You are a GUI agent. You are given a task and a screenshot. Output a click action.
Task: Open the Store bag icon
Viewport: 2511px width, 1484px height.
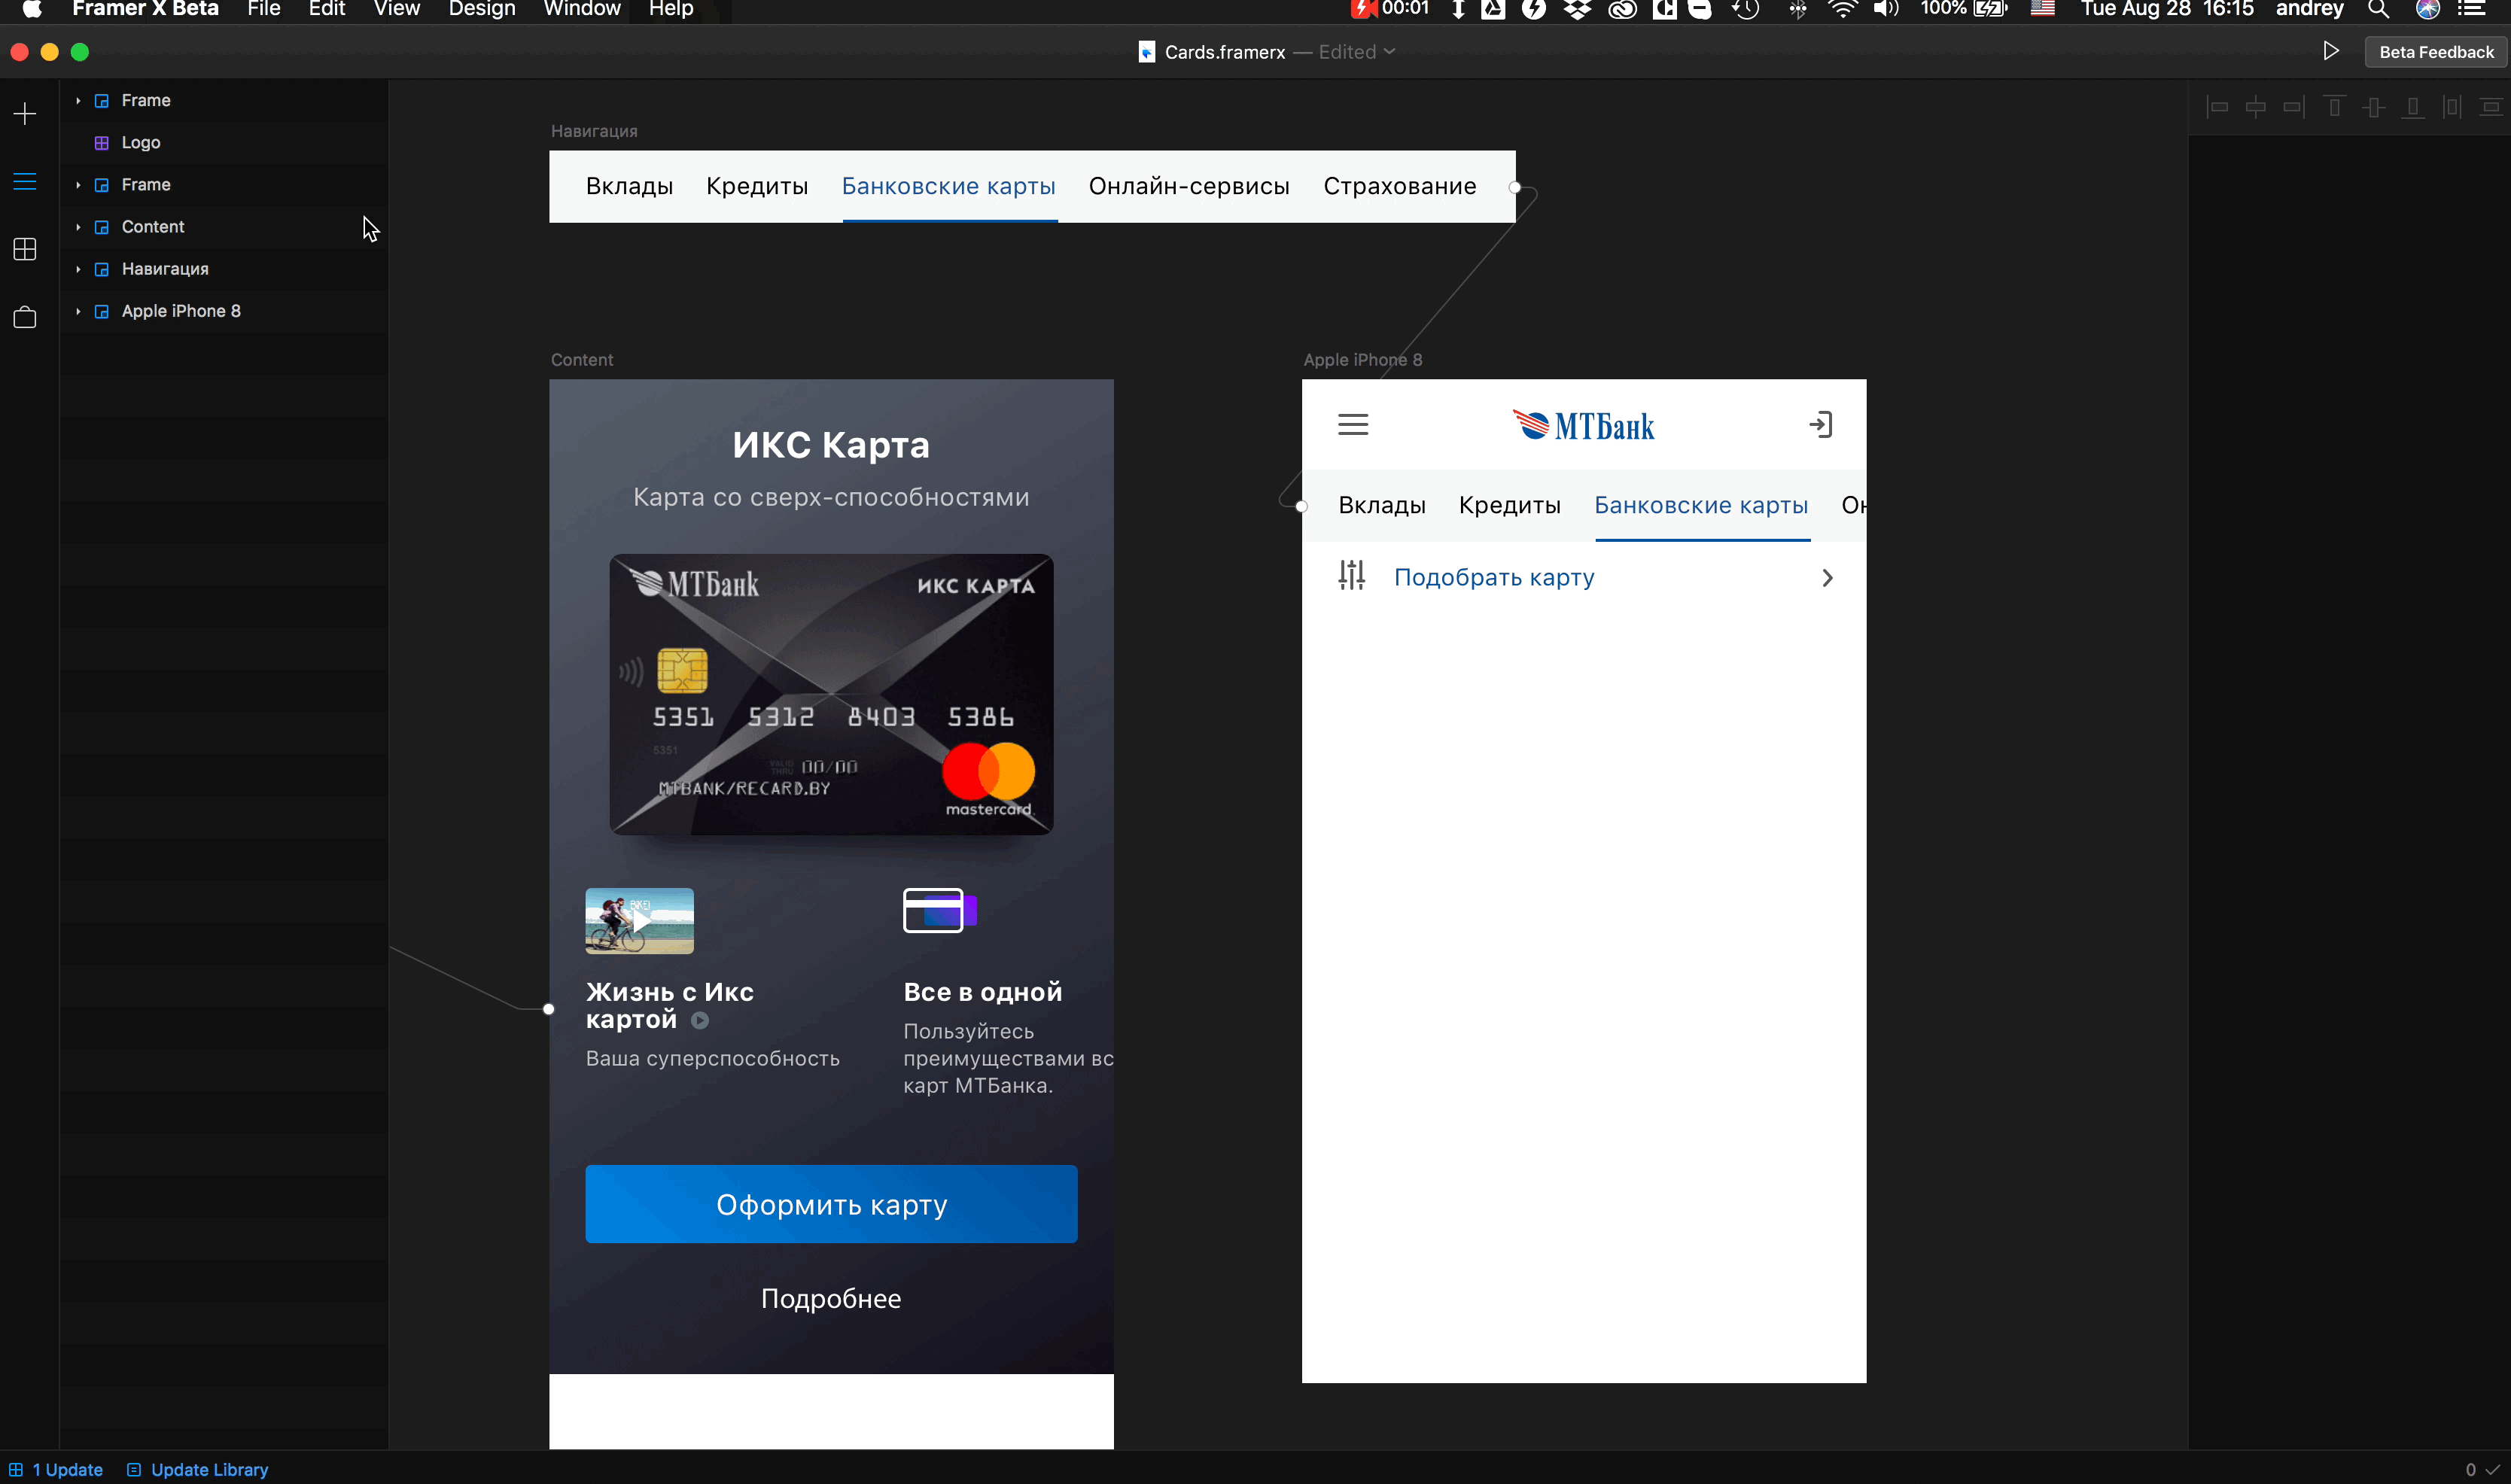click(25, 318)
